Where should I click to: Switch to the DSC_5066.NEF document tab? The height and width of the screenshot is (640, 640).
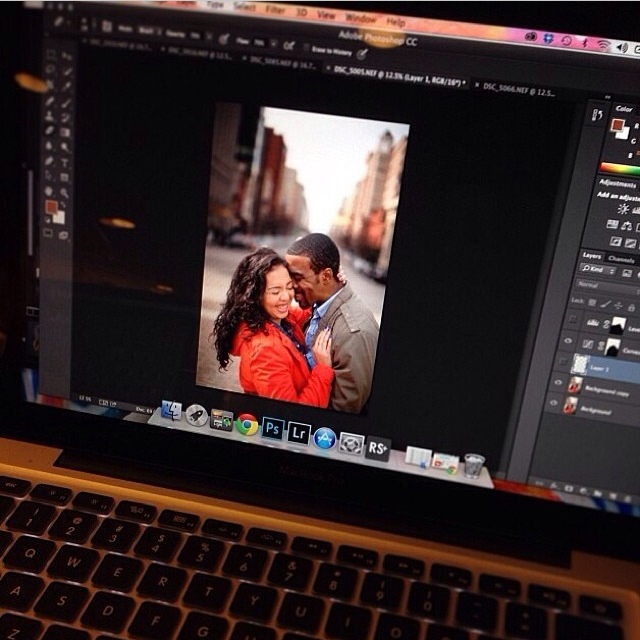[519, 90]
